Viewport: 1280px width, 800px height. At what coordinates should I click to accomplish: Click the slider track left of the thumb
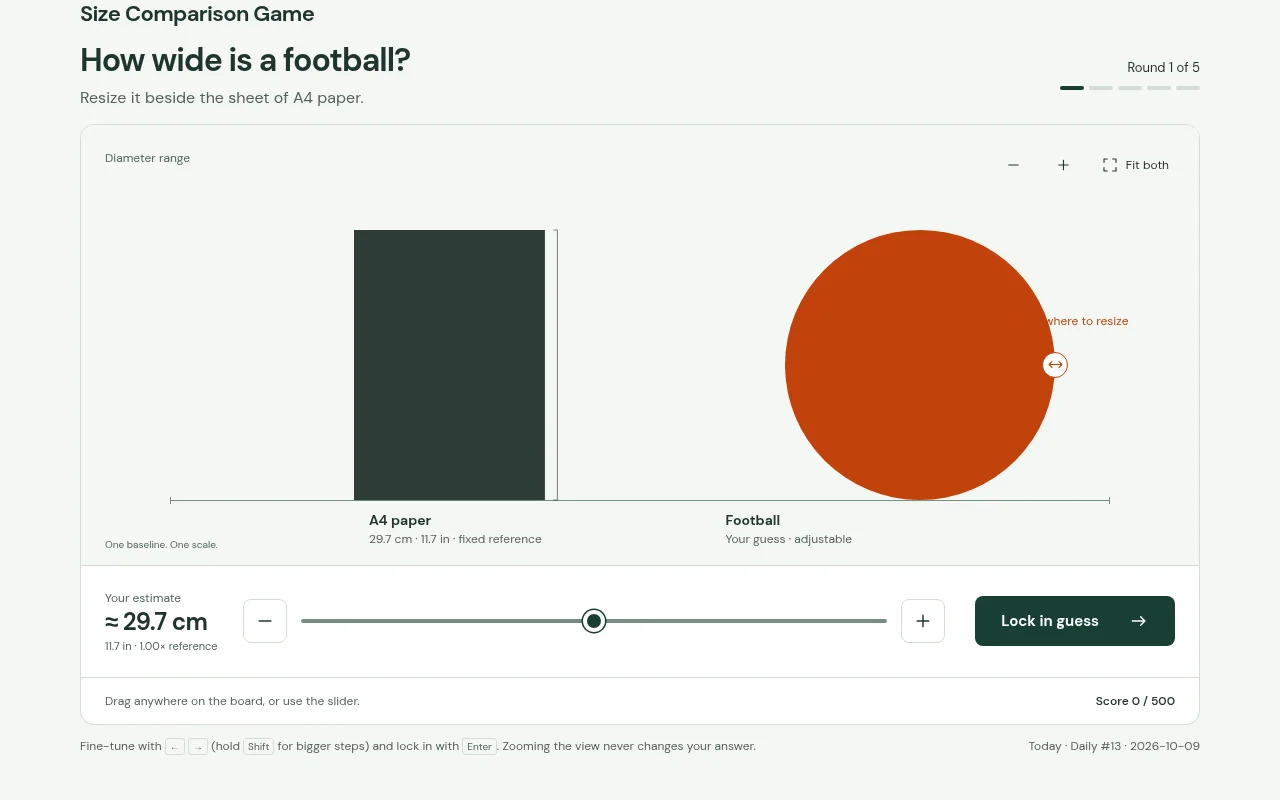click(x=441, y=621)
